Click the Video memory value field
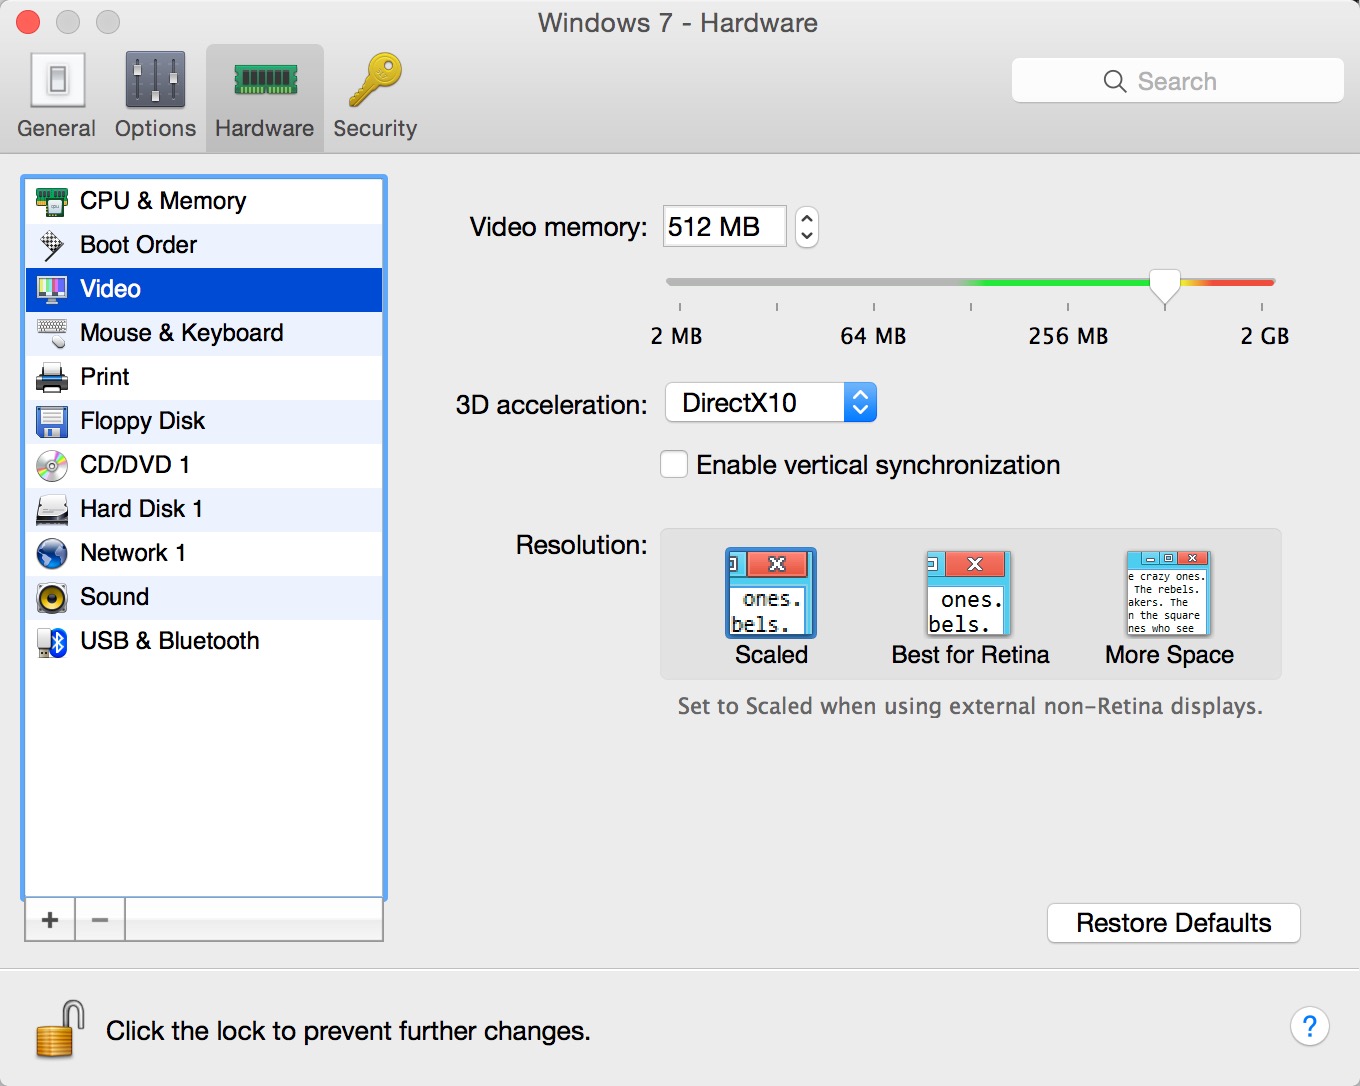Screen dimensions: 1360x1086 (x=725, y=227)
